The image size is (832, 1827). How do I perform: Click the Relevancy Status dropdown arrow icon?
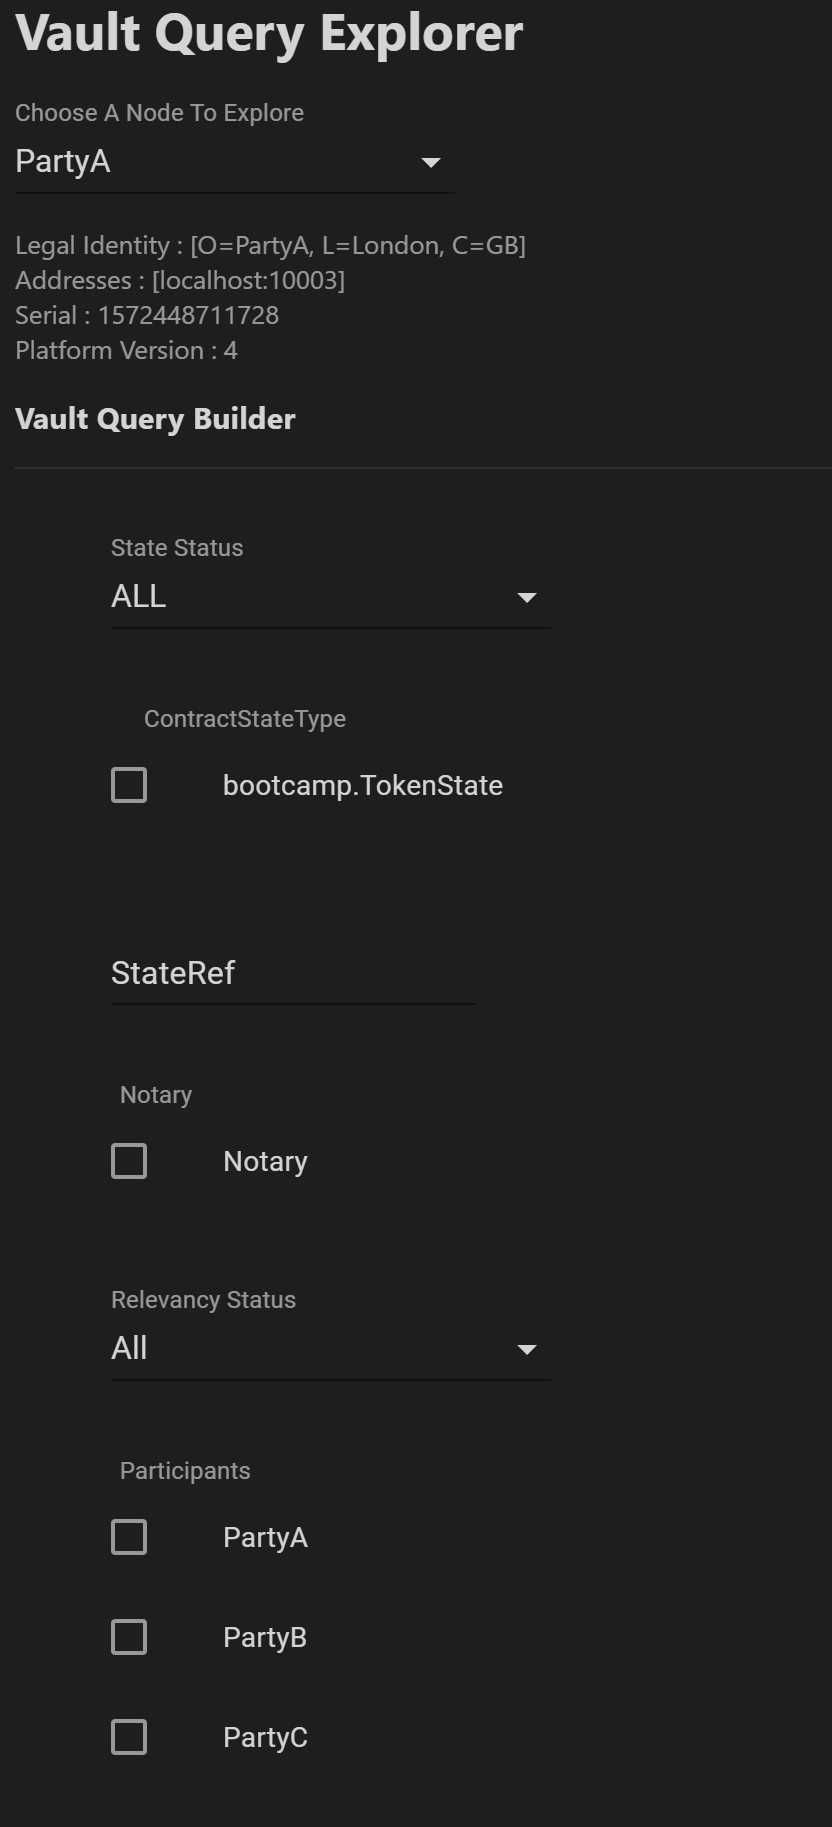pyautogui.click(x=527, y=1350)
